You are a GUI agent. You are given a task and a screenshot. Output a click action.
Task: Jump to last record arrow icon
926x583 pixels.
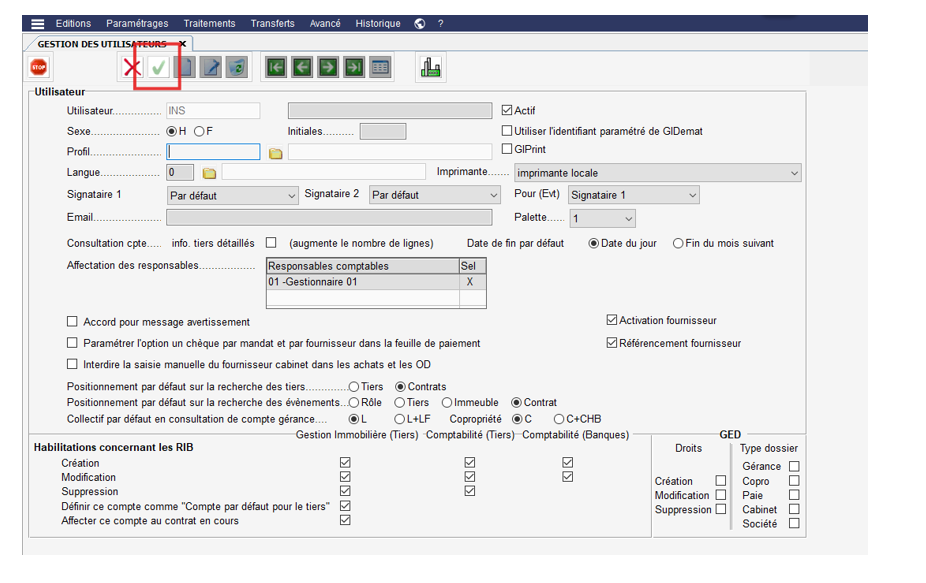[x=354, y=67]
